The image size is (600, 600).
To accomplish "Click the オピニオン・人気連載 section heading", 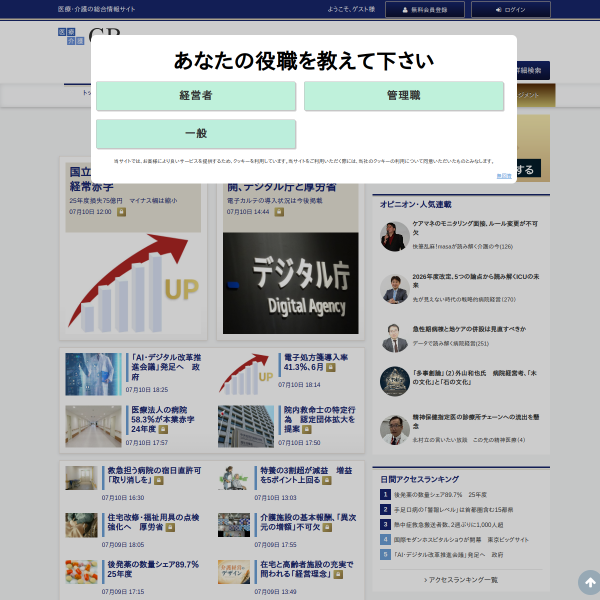I will coord(416,205).
